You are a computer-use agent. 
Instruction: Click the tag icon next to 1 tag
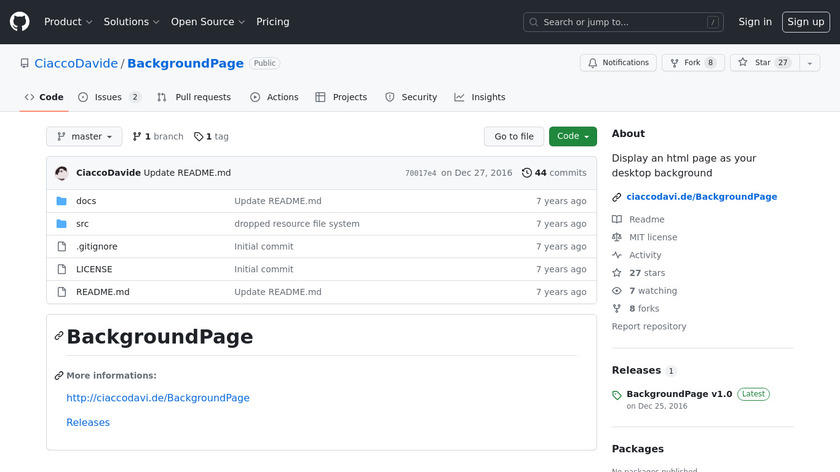[x=198, y=137]
